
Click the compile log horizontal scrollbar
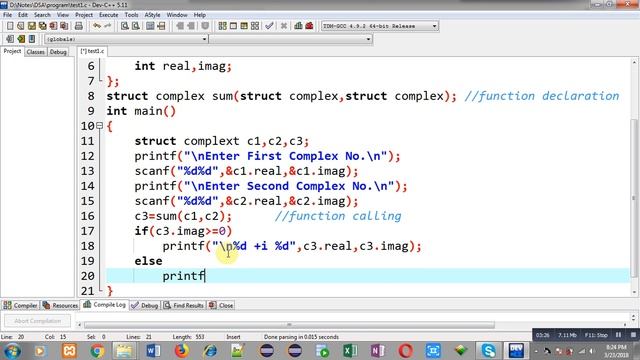(289, 325)
